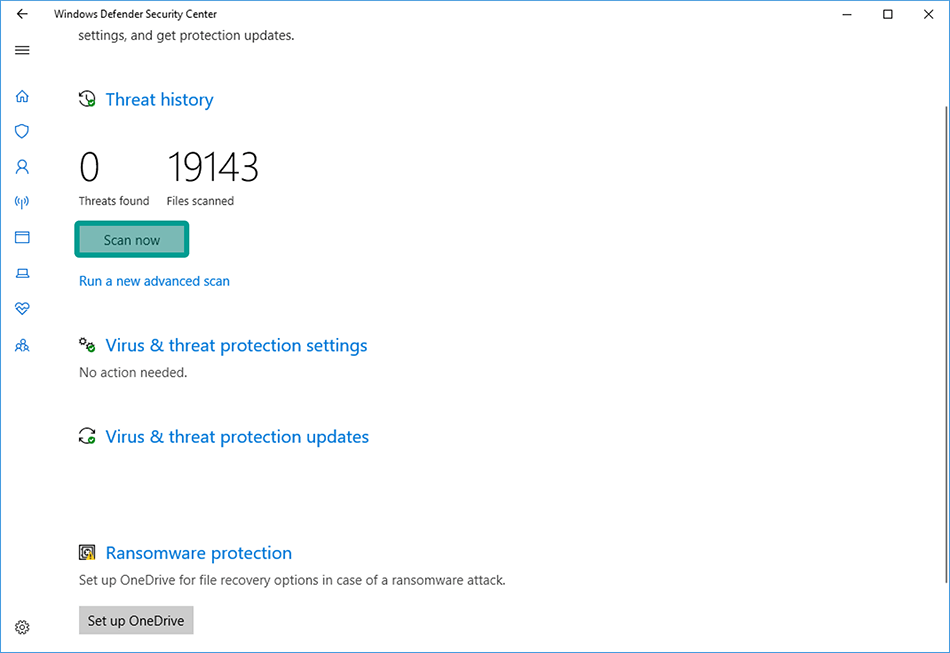Screen dimensions: 950x653
Task: Click the Windows Defender Security Center title
Action: tap(135, 14)
